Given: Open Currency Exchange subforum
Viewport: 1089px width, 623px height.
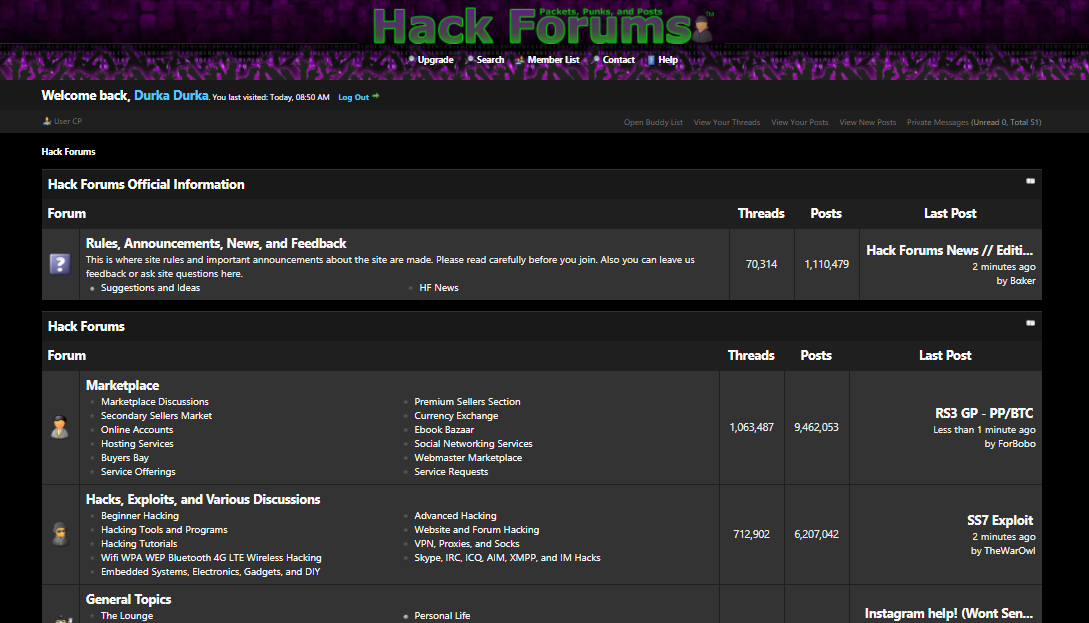Looking at the screenshot, I should tap(456, 415).
